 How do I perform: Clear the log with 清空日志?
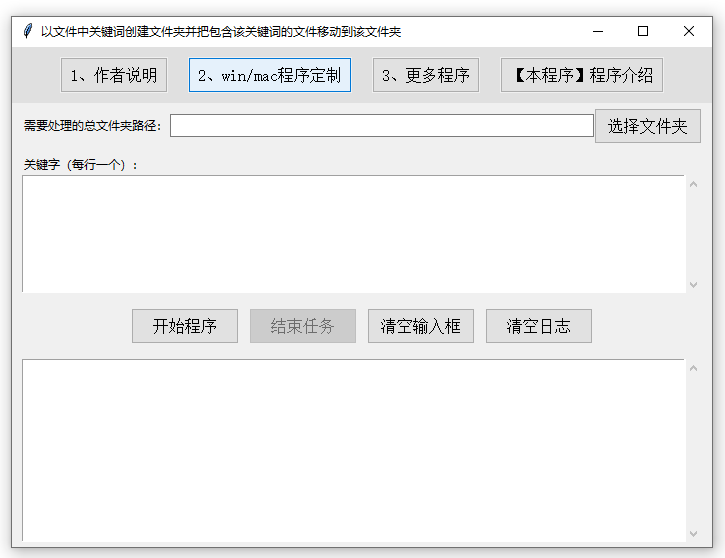pyautogui.click(x=539, y=326)
